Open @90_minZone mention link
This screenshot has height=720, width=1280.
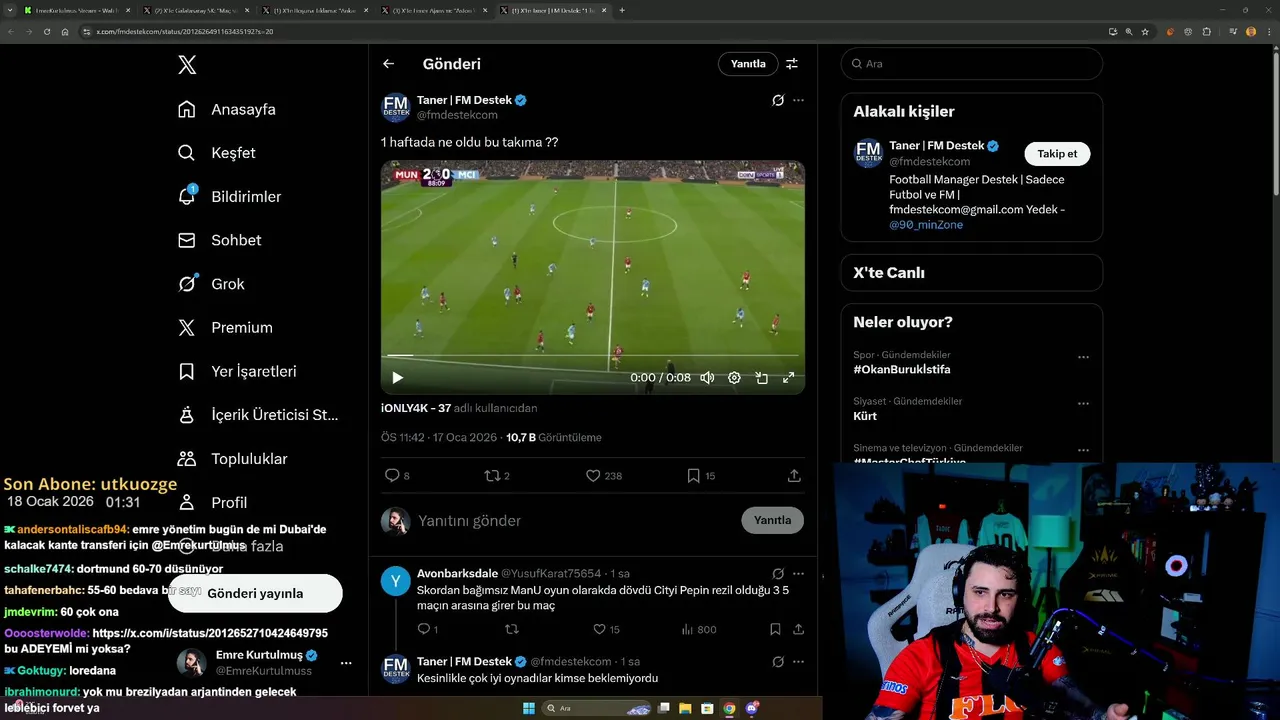[x=926, y=225]
